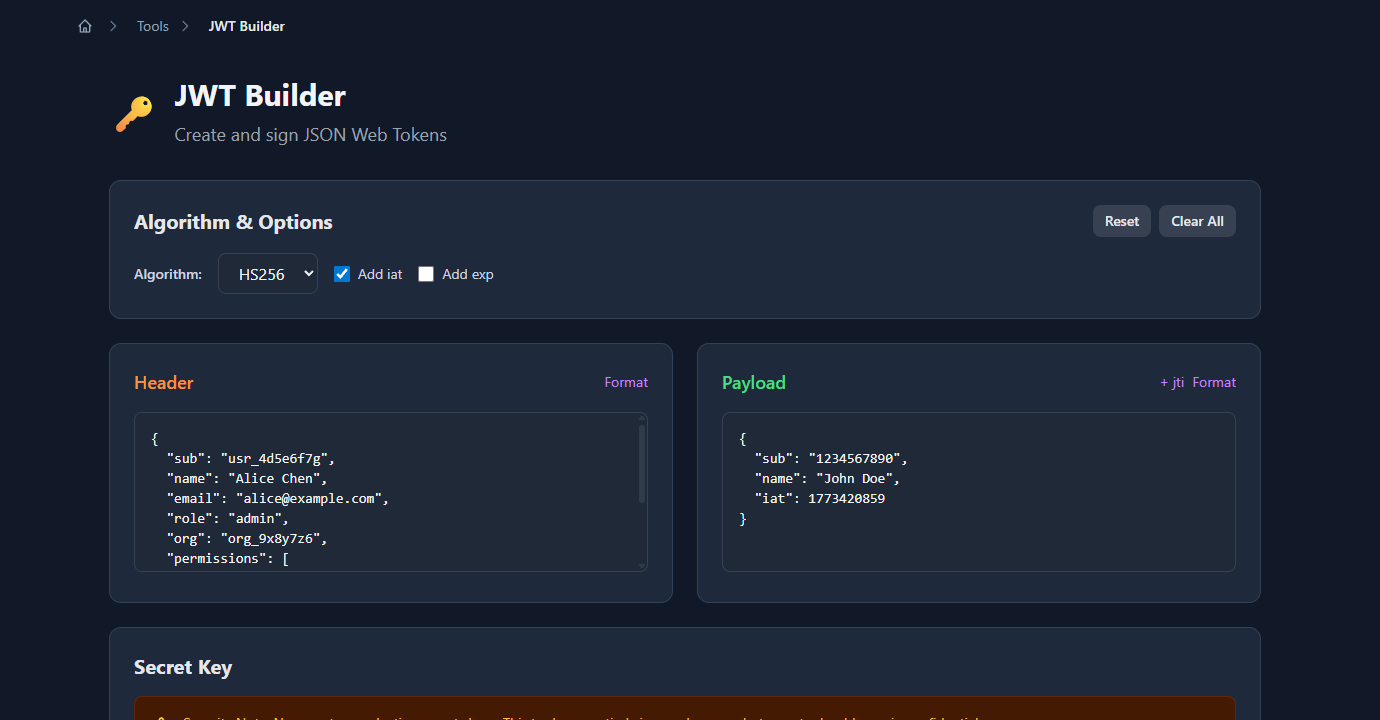The image size is (1380, 720).
Task: Uncheck the Add iat checkbox
Action: (342, 274)
